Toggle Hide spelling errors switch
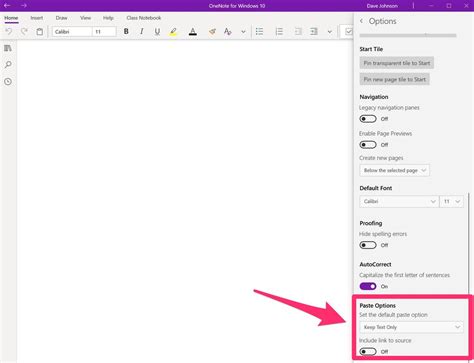The image size is (474, 363). tap(368, 245)
